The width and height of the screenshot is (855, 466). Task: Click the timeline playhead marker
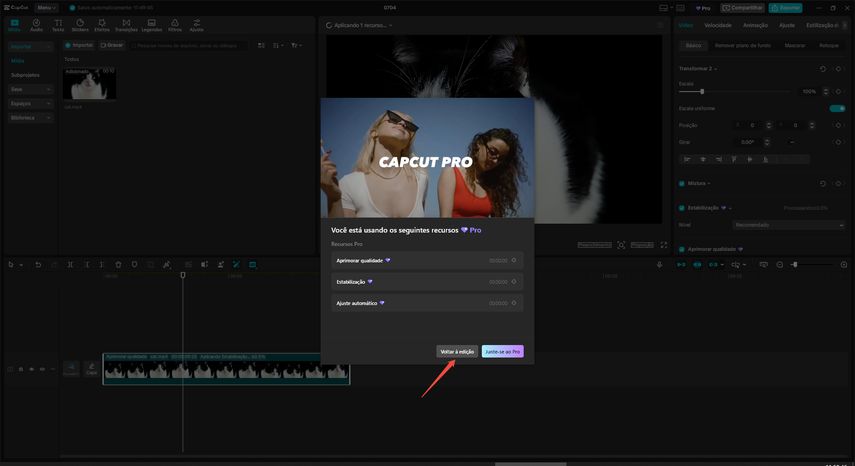point(183,275)
